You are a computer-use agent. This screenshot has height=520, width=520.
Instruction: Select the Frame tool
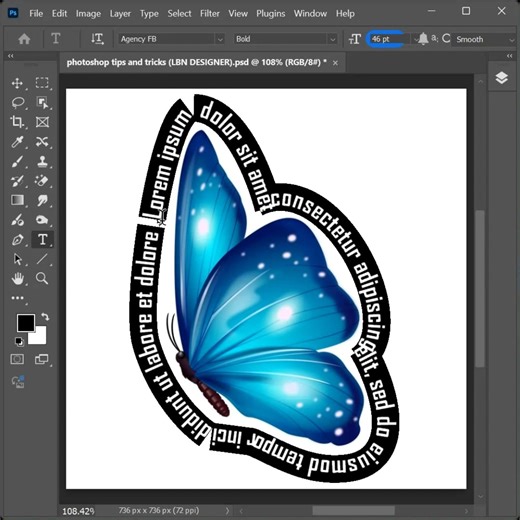42,122
